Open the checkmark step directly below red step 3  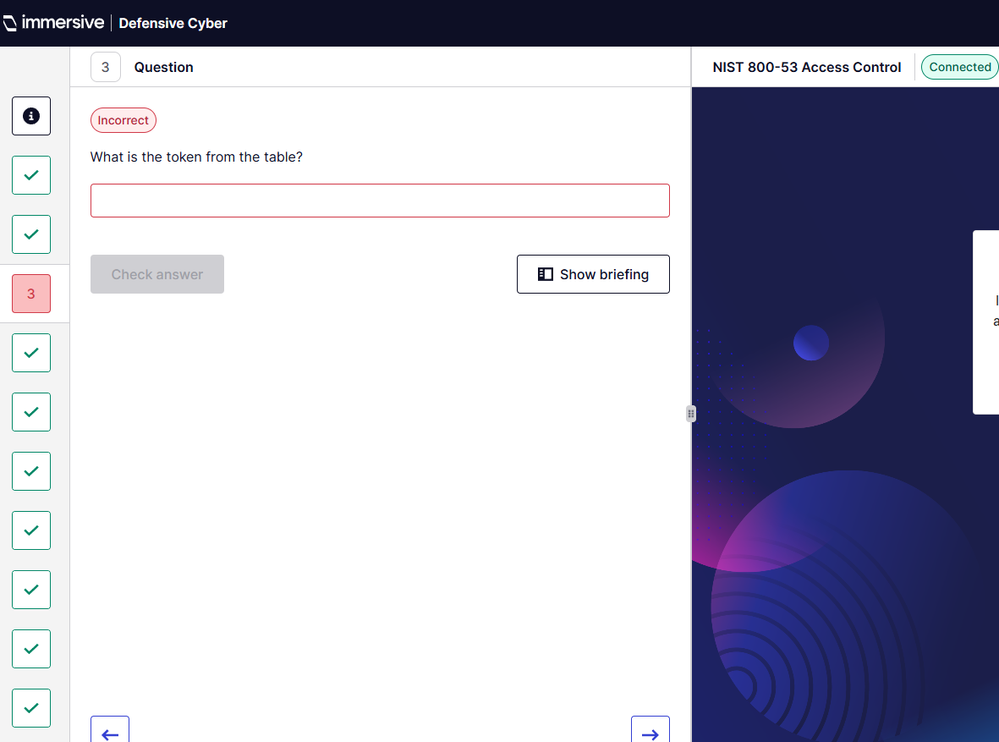(31, 353)
